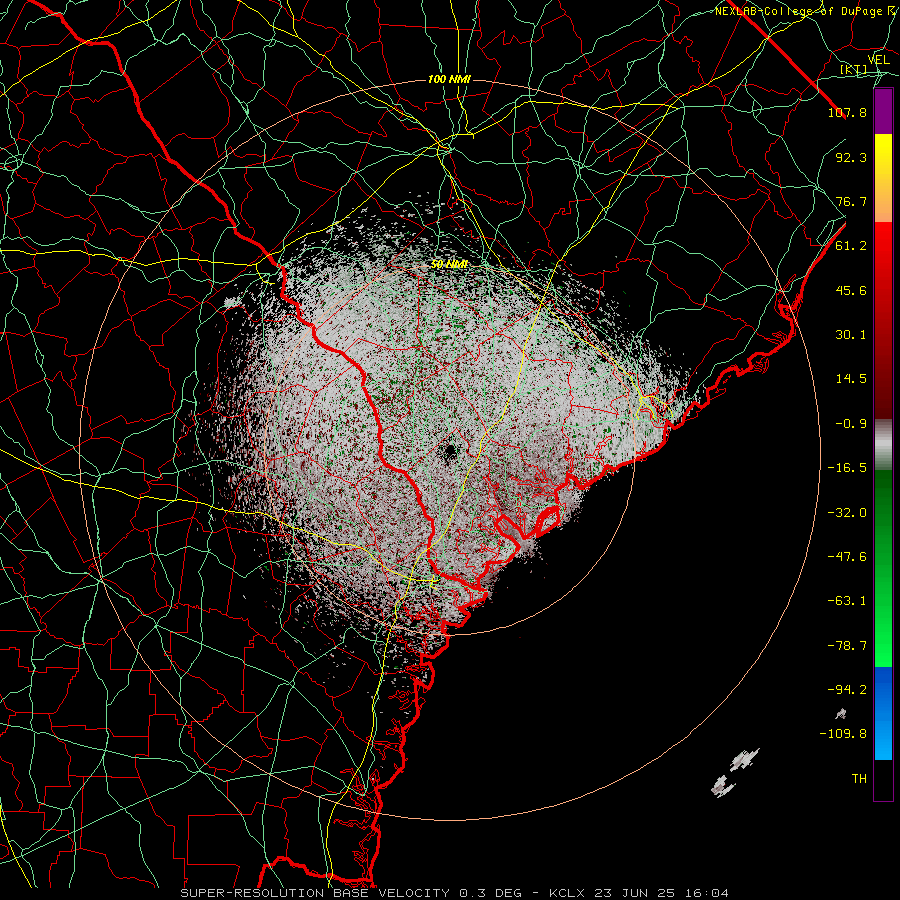Click the 92.3 legend value
Viewport: 900px width, 900px height.
[x=851, y=157]
